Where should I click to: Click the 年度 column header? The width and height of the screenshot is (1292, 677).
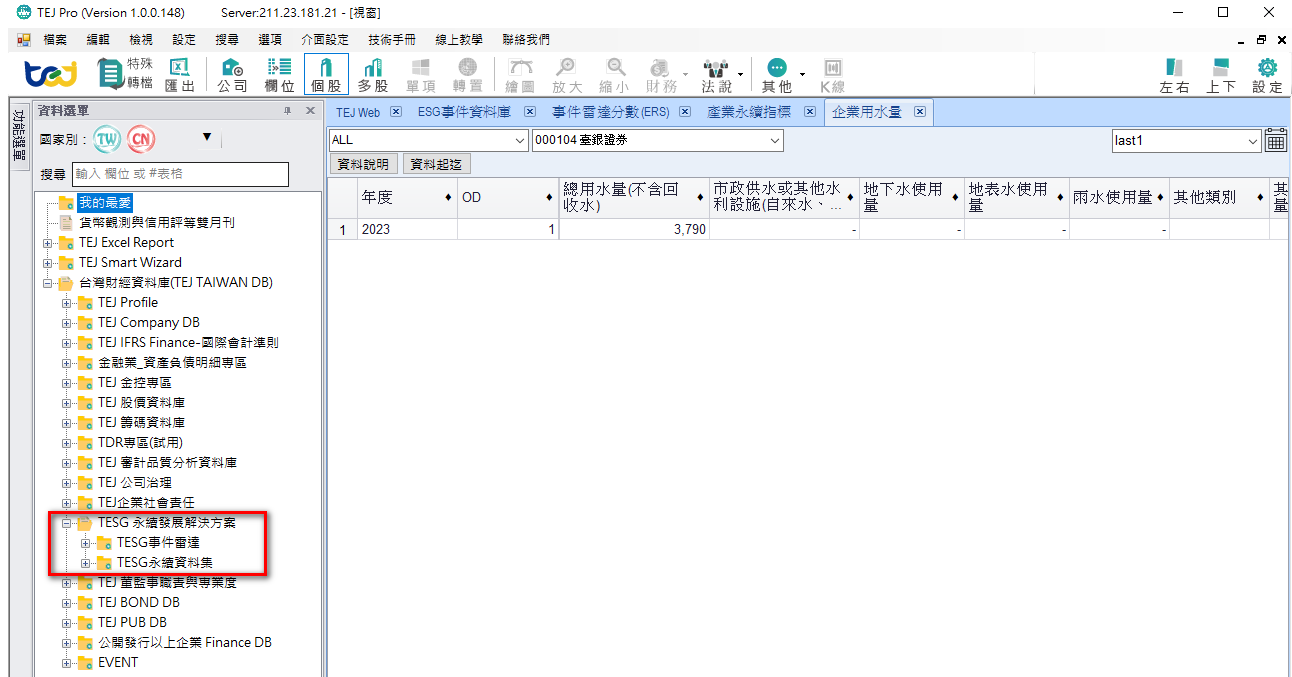[407, 198]
